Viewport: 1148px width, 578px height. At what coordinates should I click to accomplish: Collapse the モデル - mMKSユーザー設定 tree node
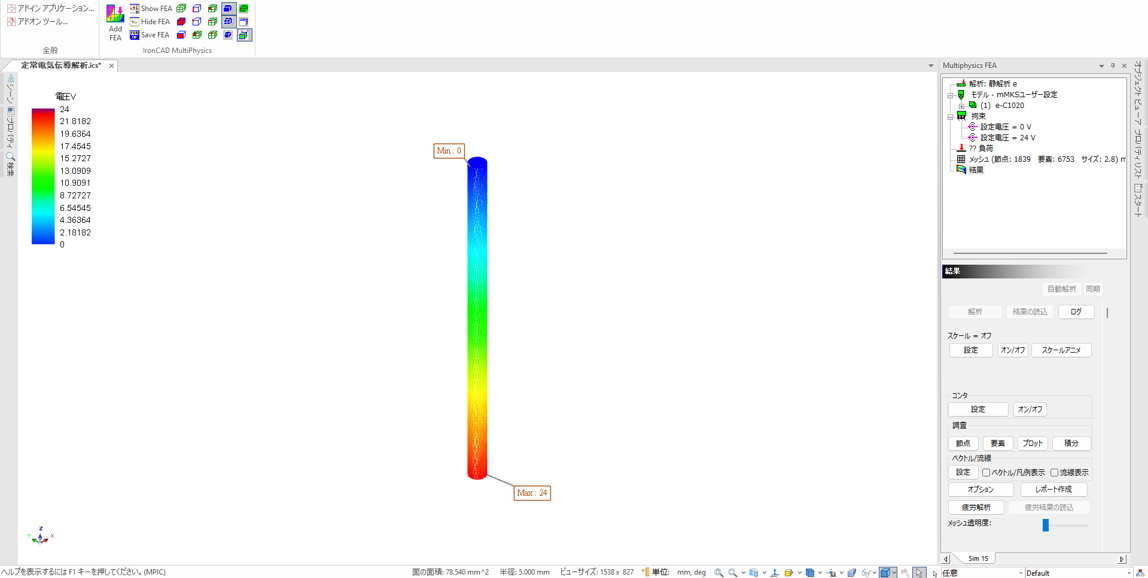950,95
